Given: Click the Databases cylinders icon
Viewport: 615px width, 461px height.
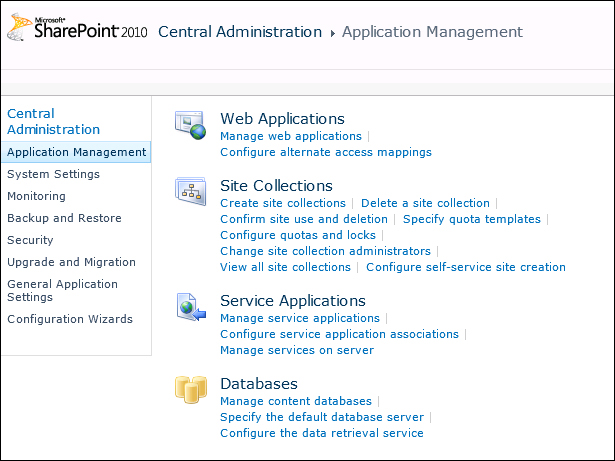Looking at the screenshot, I should tap(190, 389).
